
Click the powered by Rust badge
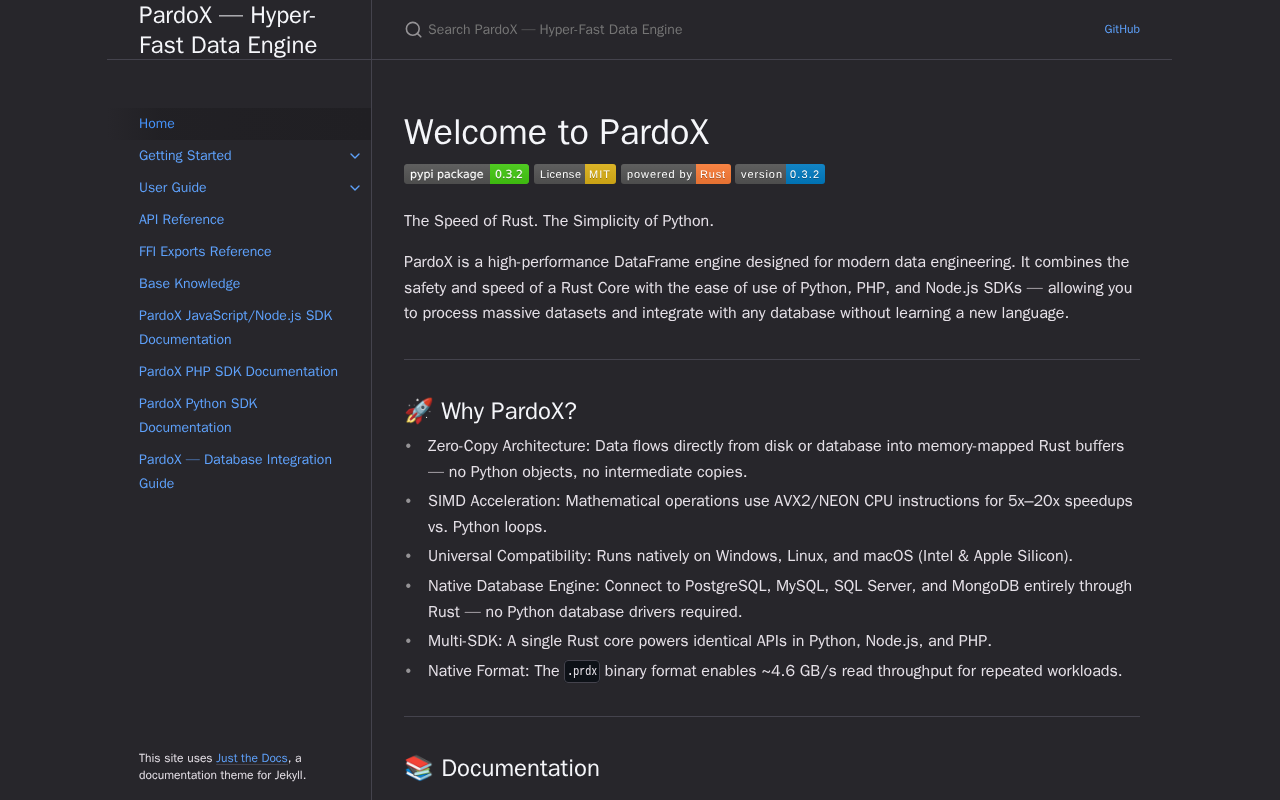click(x=675, y=174)
